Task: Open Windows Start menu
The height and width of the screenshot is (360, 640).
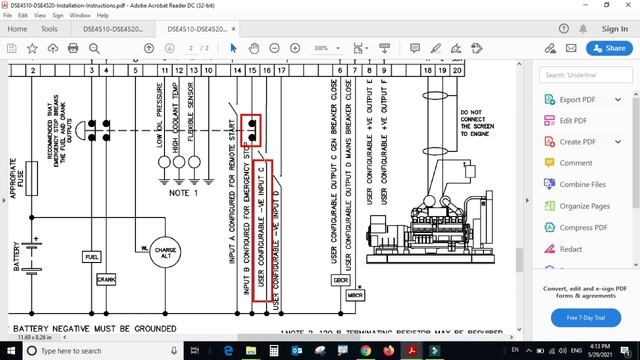Action: coord(11,351)
